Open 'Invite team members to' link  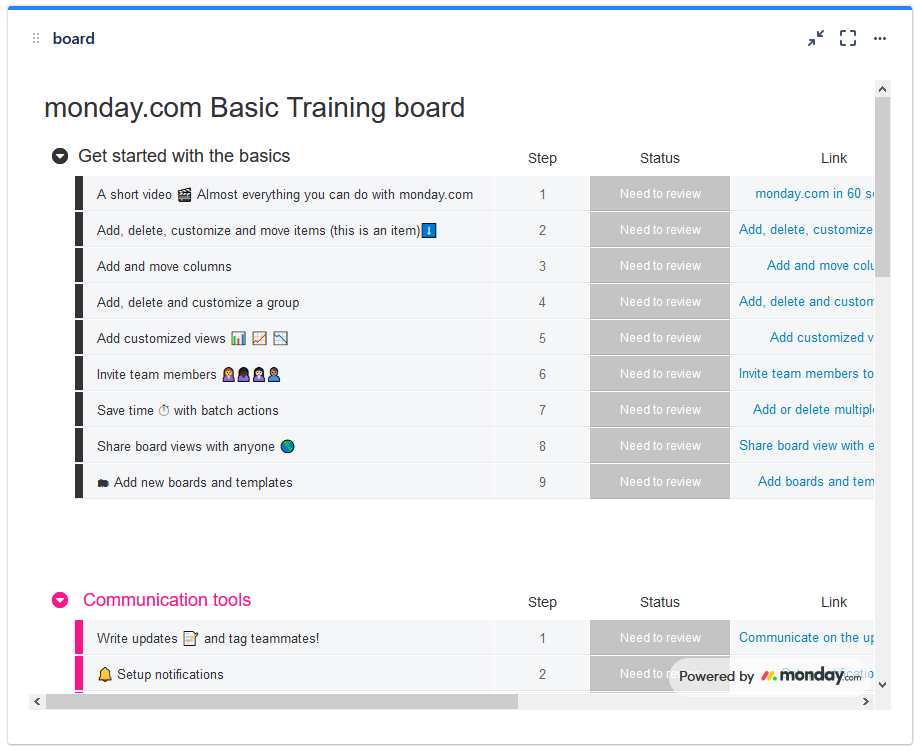coord(806,374)
